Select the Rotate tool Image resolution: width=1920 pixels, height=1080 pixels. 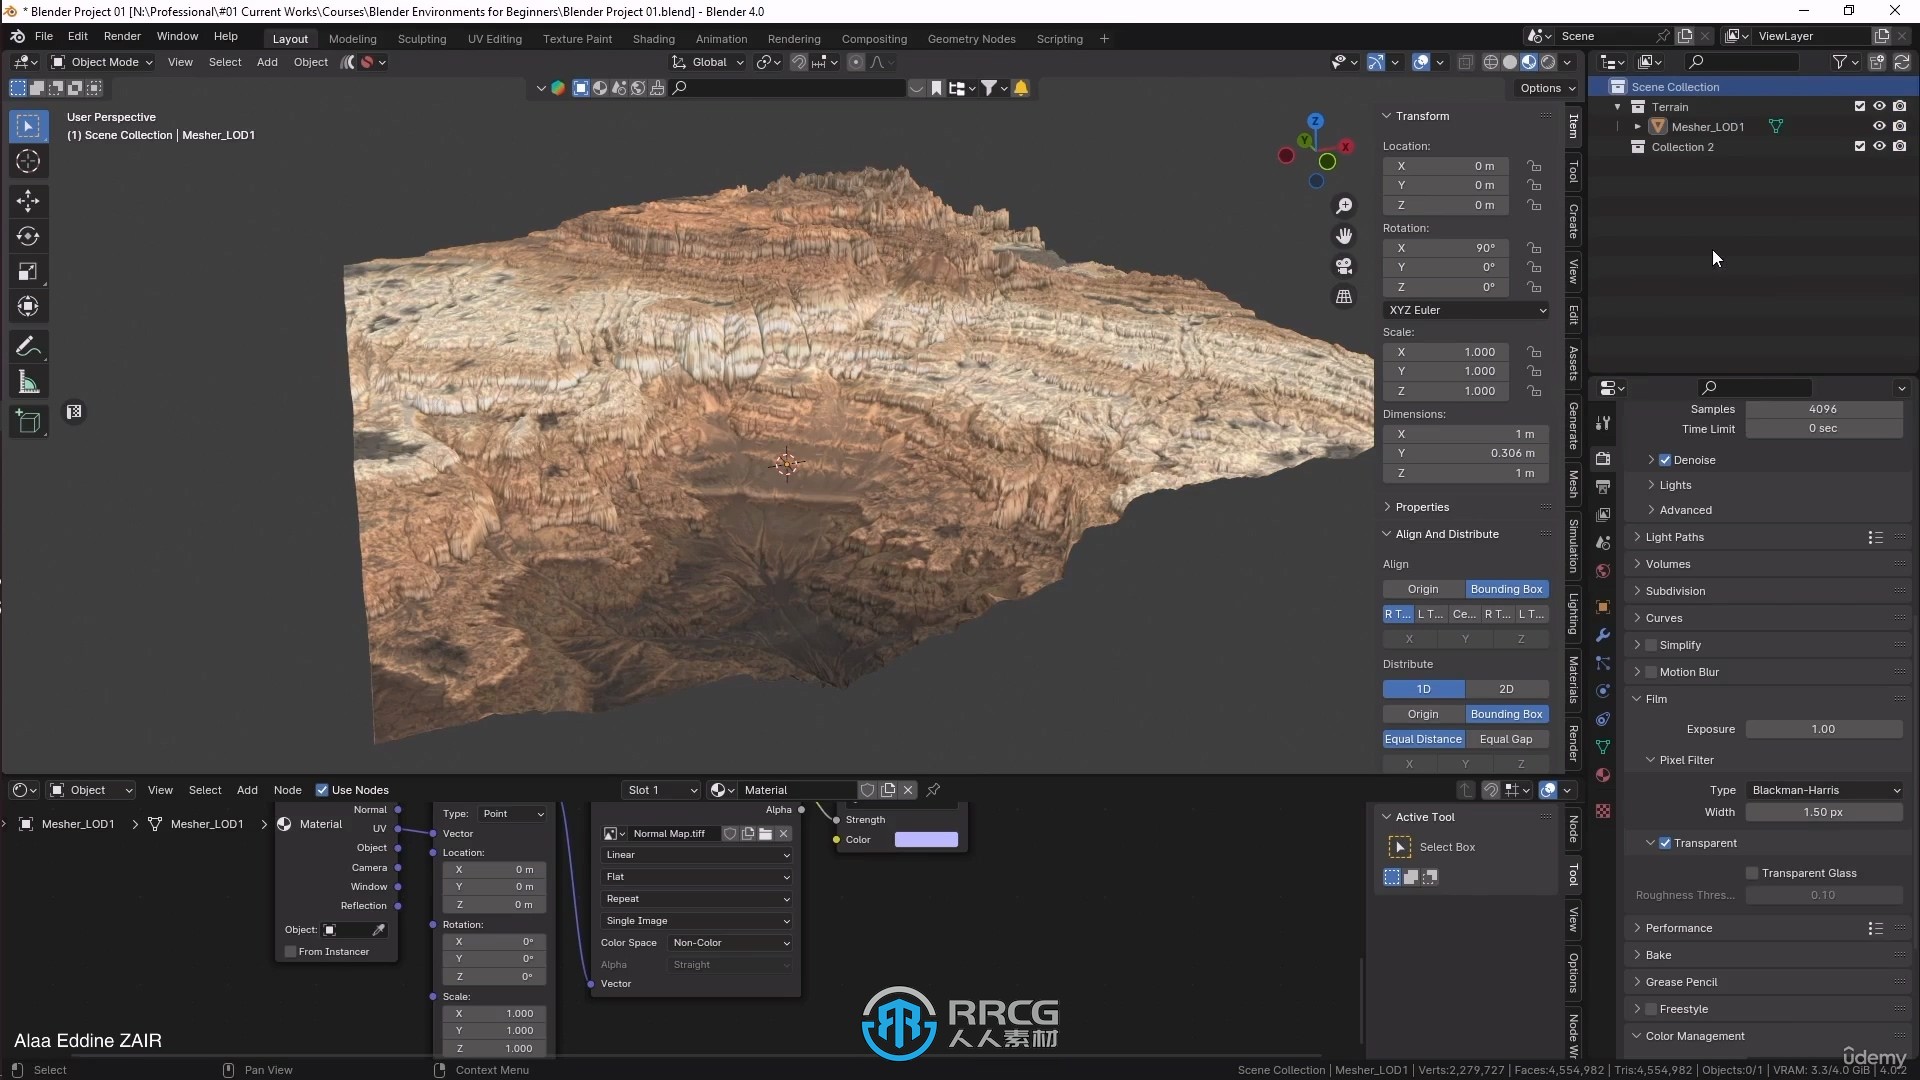tap(28, 236)
